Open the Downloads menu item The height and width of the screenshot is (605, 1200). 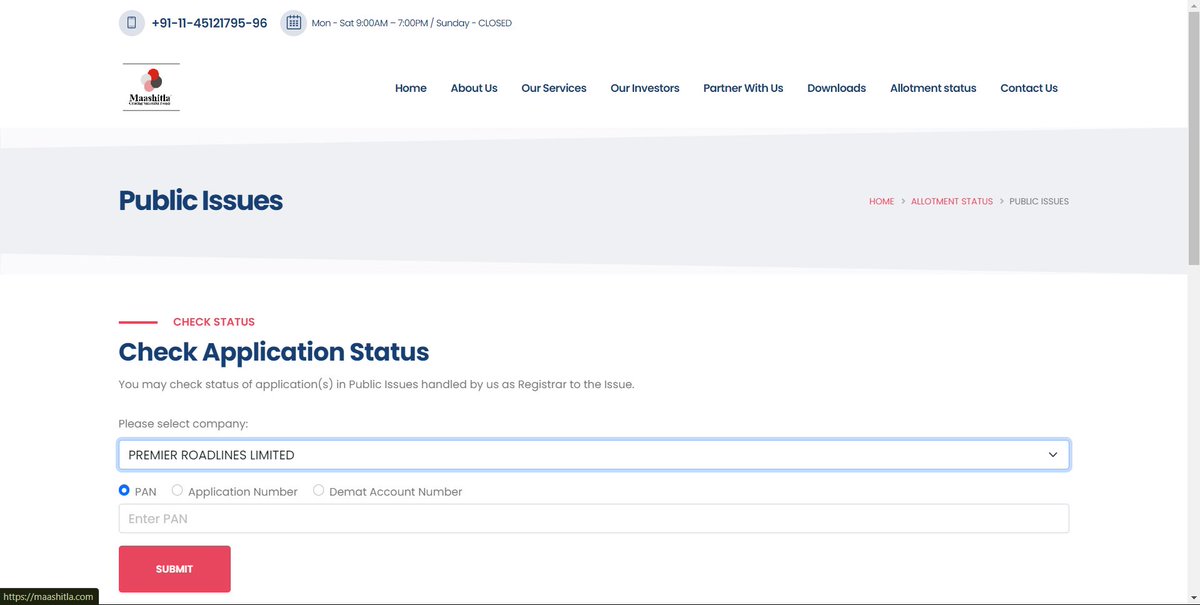pyautogui.click(x=837, y=88)
